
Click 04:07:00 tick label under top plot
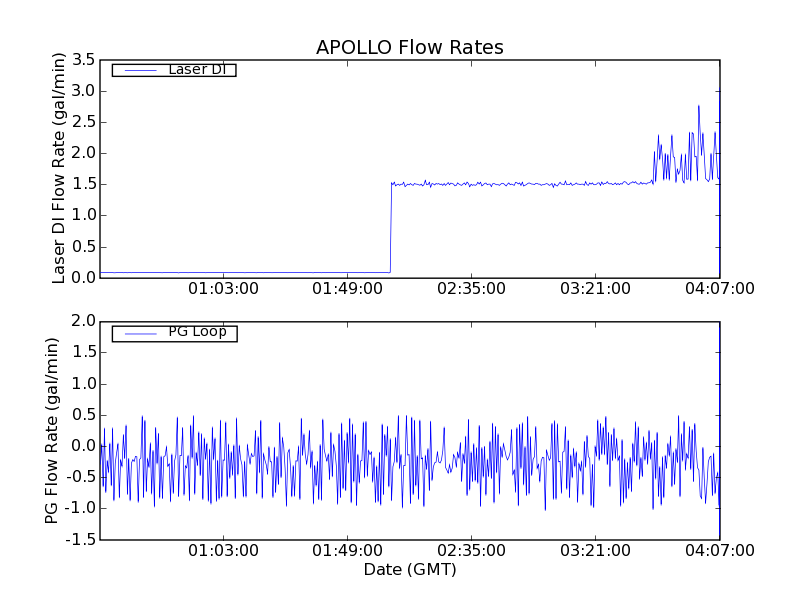coord(718,289)
